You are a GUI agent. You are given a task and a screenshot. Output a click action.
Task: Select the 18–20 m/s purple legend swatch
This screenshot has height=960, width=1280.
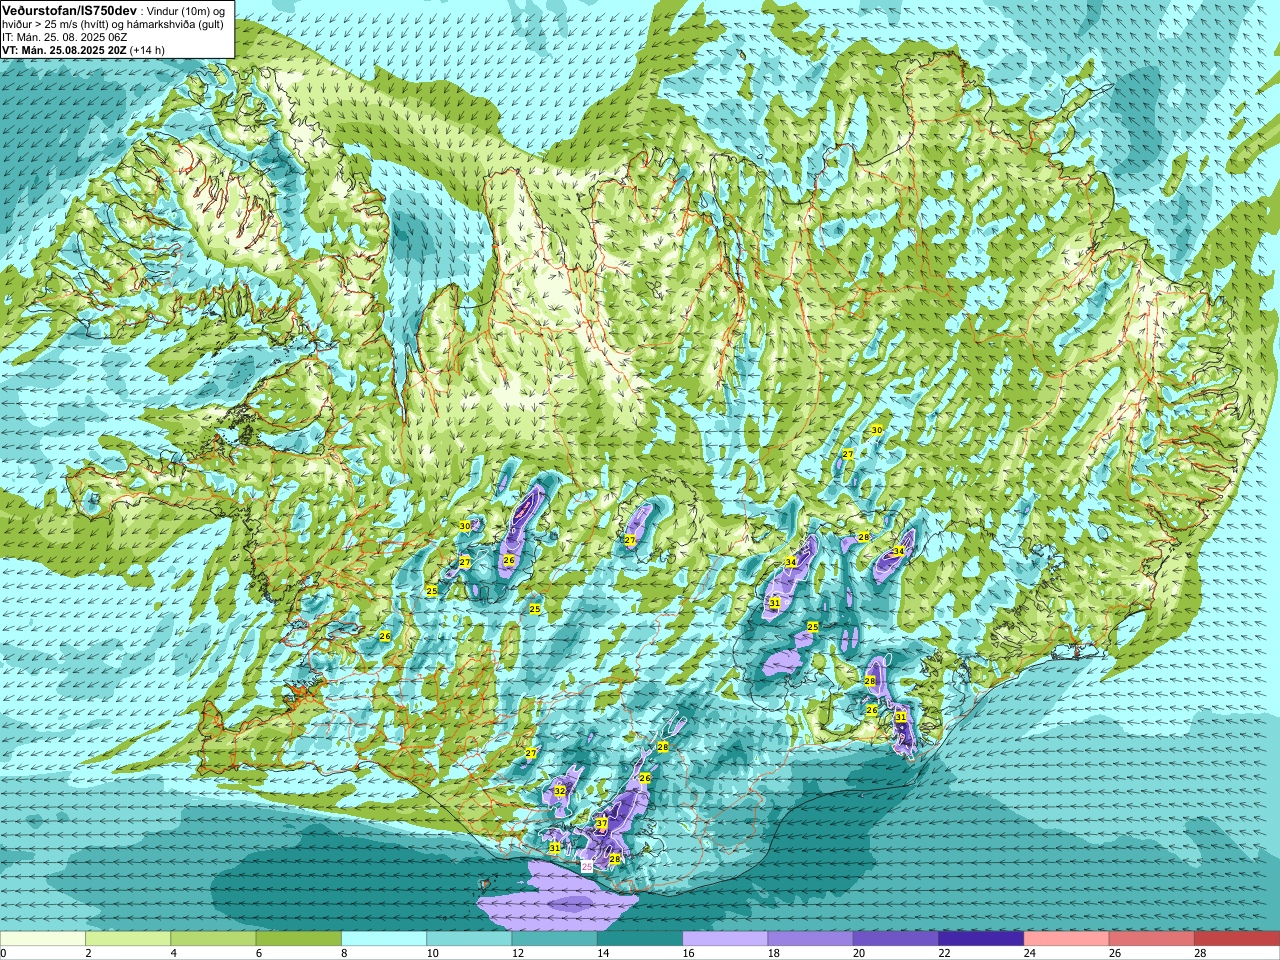(x=811, y=939)
